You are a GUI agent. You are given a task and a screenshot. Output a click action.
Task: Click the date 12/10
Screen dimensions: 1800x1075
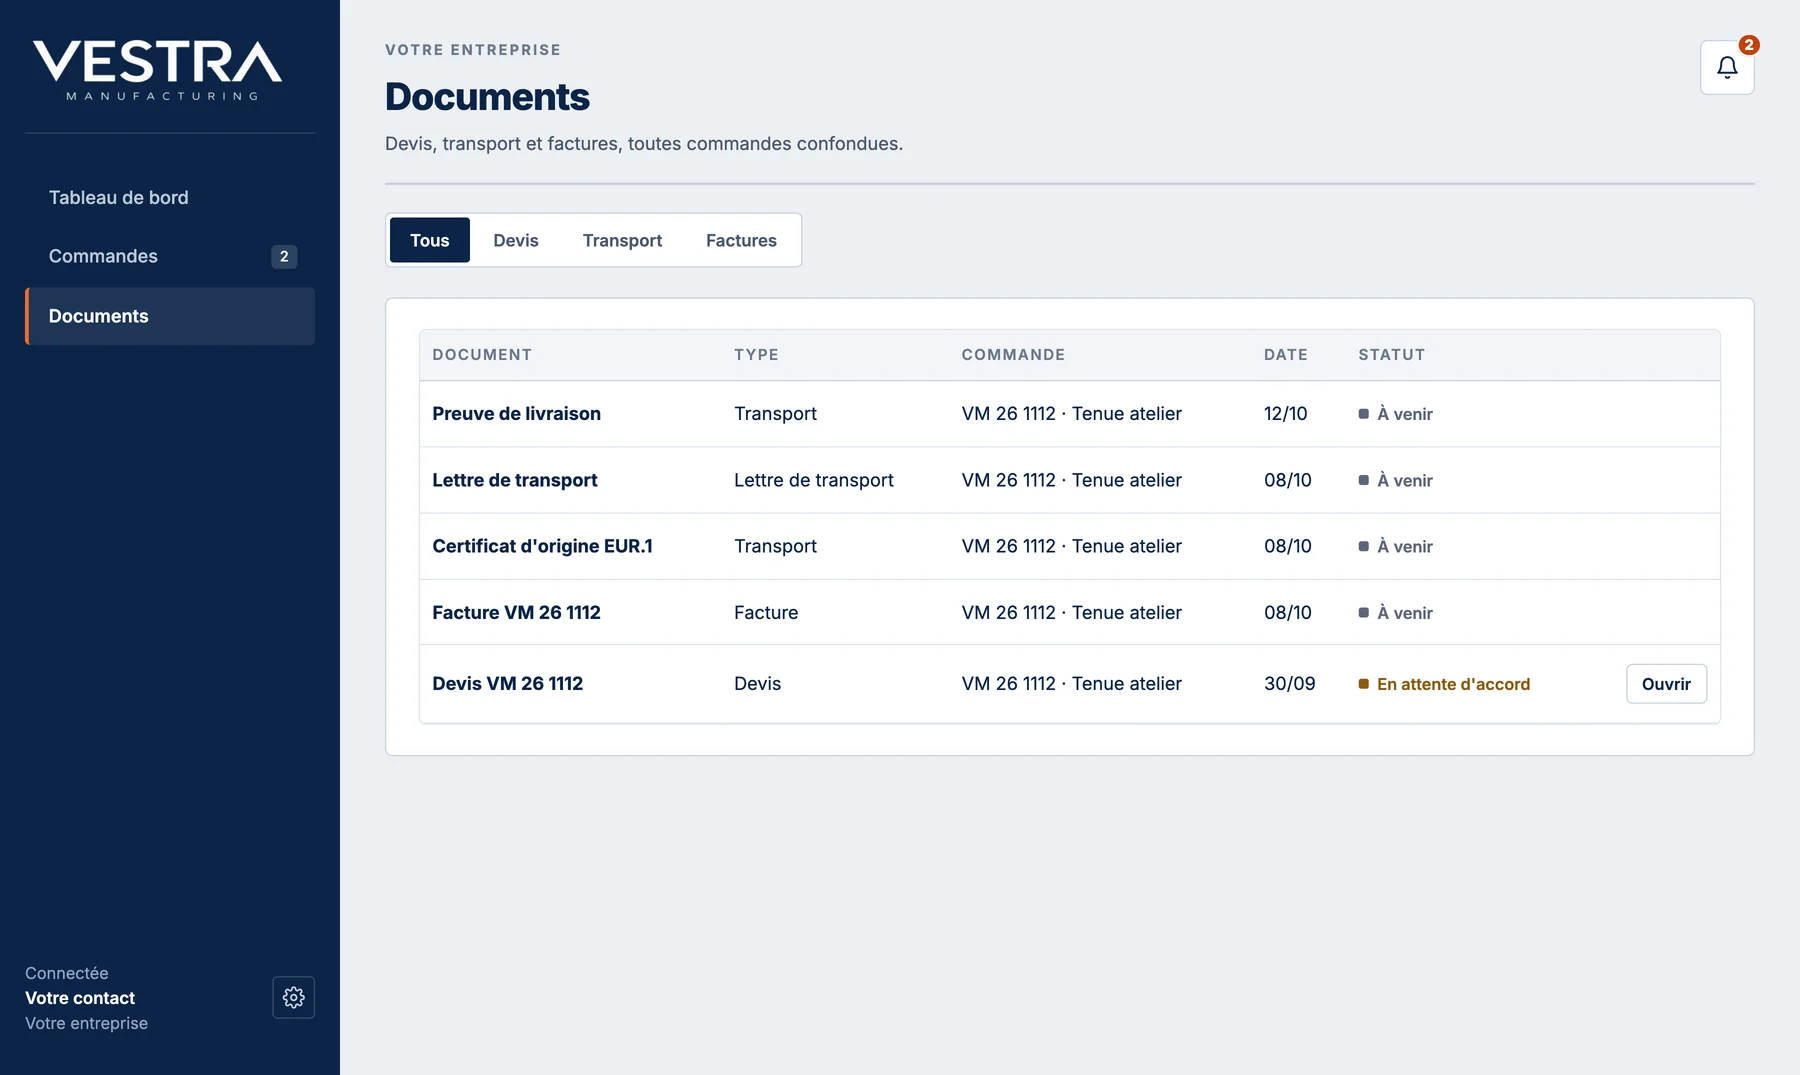pyautogui.click(x=1285, y=413)
